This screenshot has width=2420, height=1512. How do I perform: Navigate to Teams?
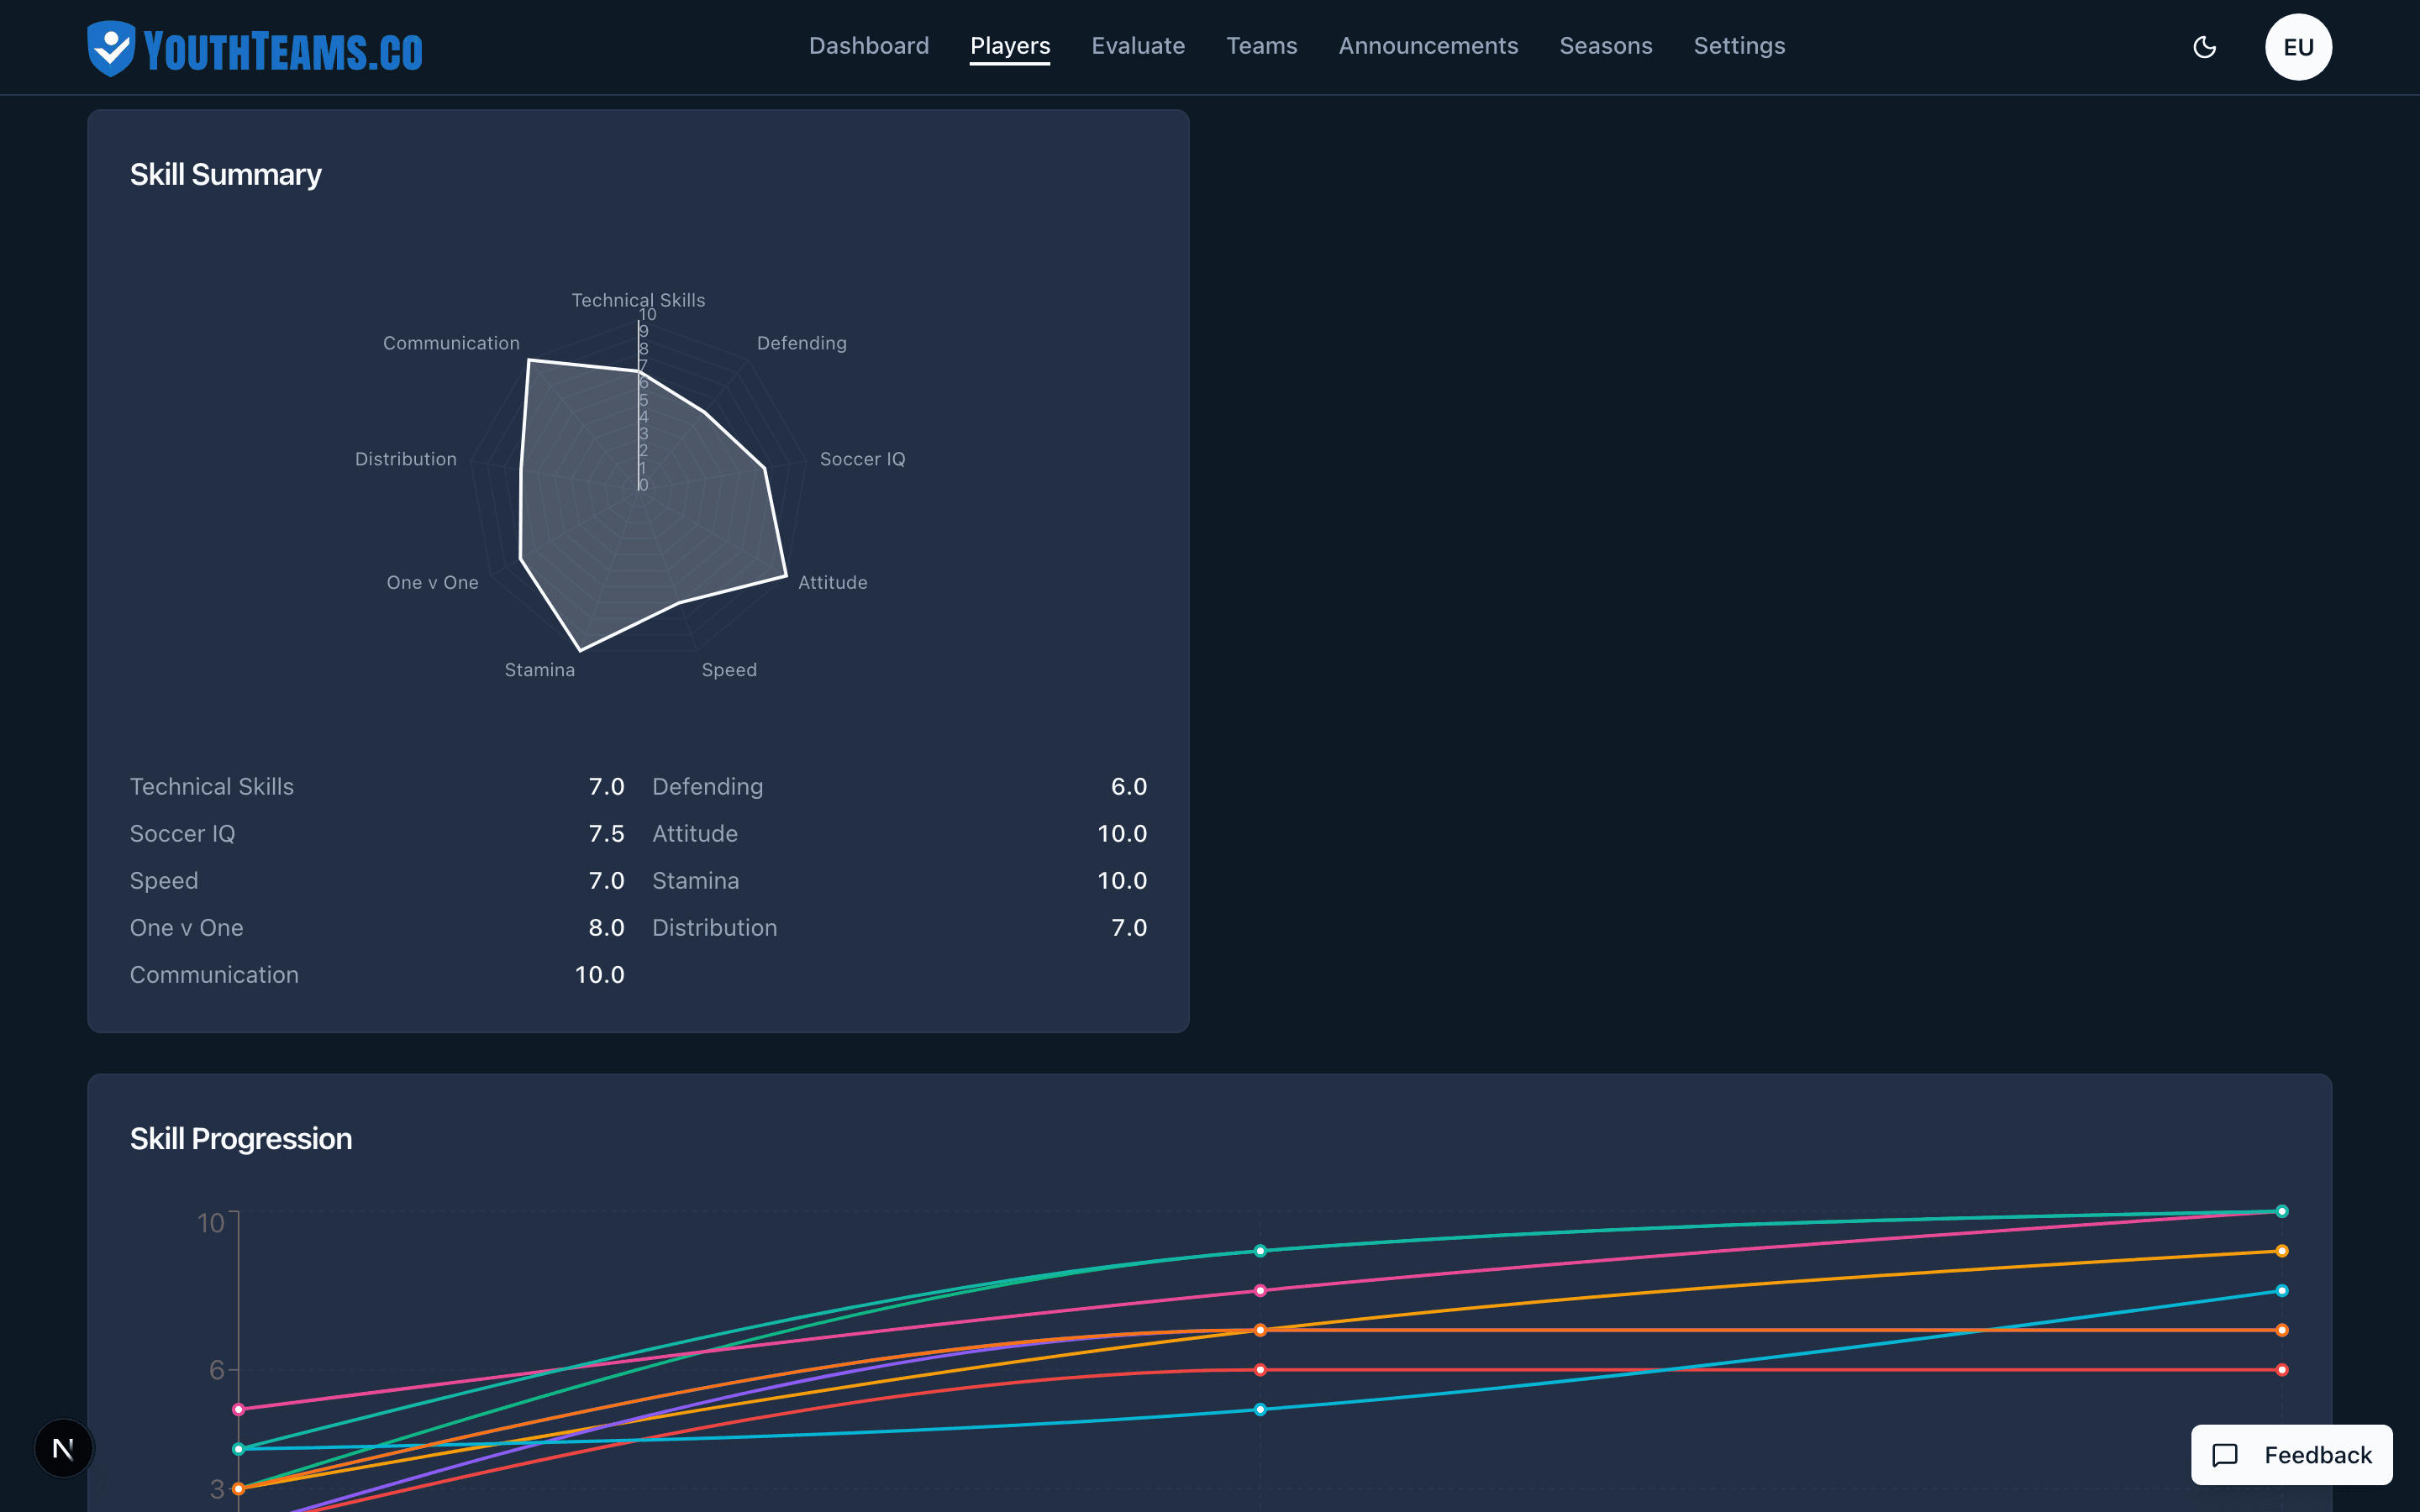[x=1262, y=46]
